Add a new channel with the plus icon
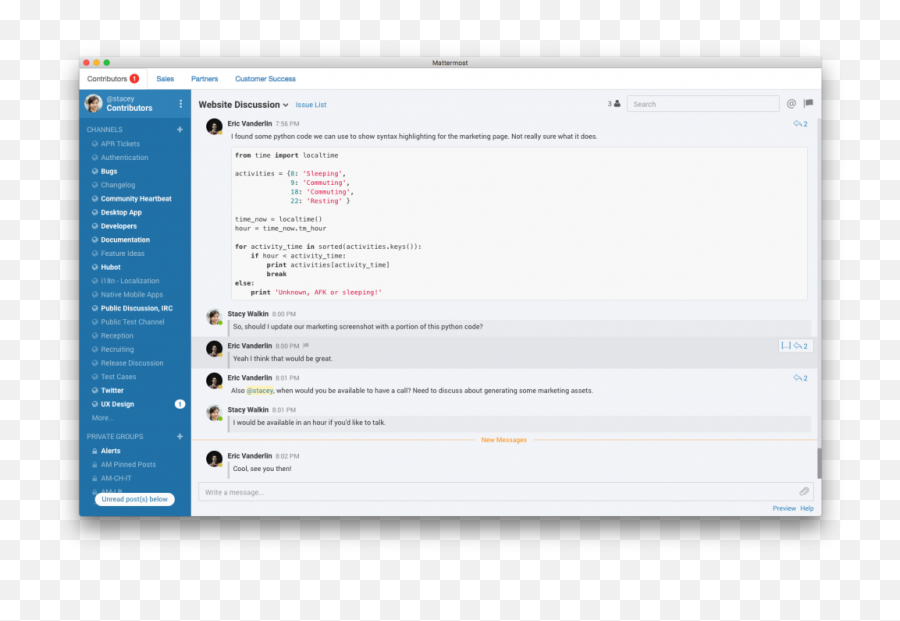This screenshot has width=900, height=621. click(x=180, y=130)
